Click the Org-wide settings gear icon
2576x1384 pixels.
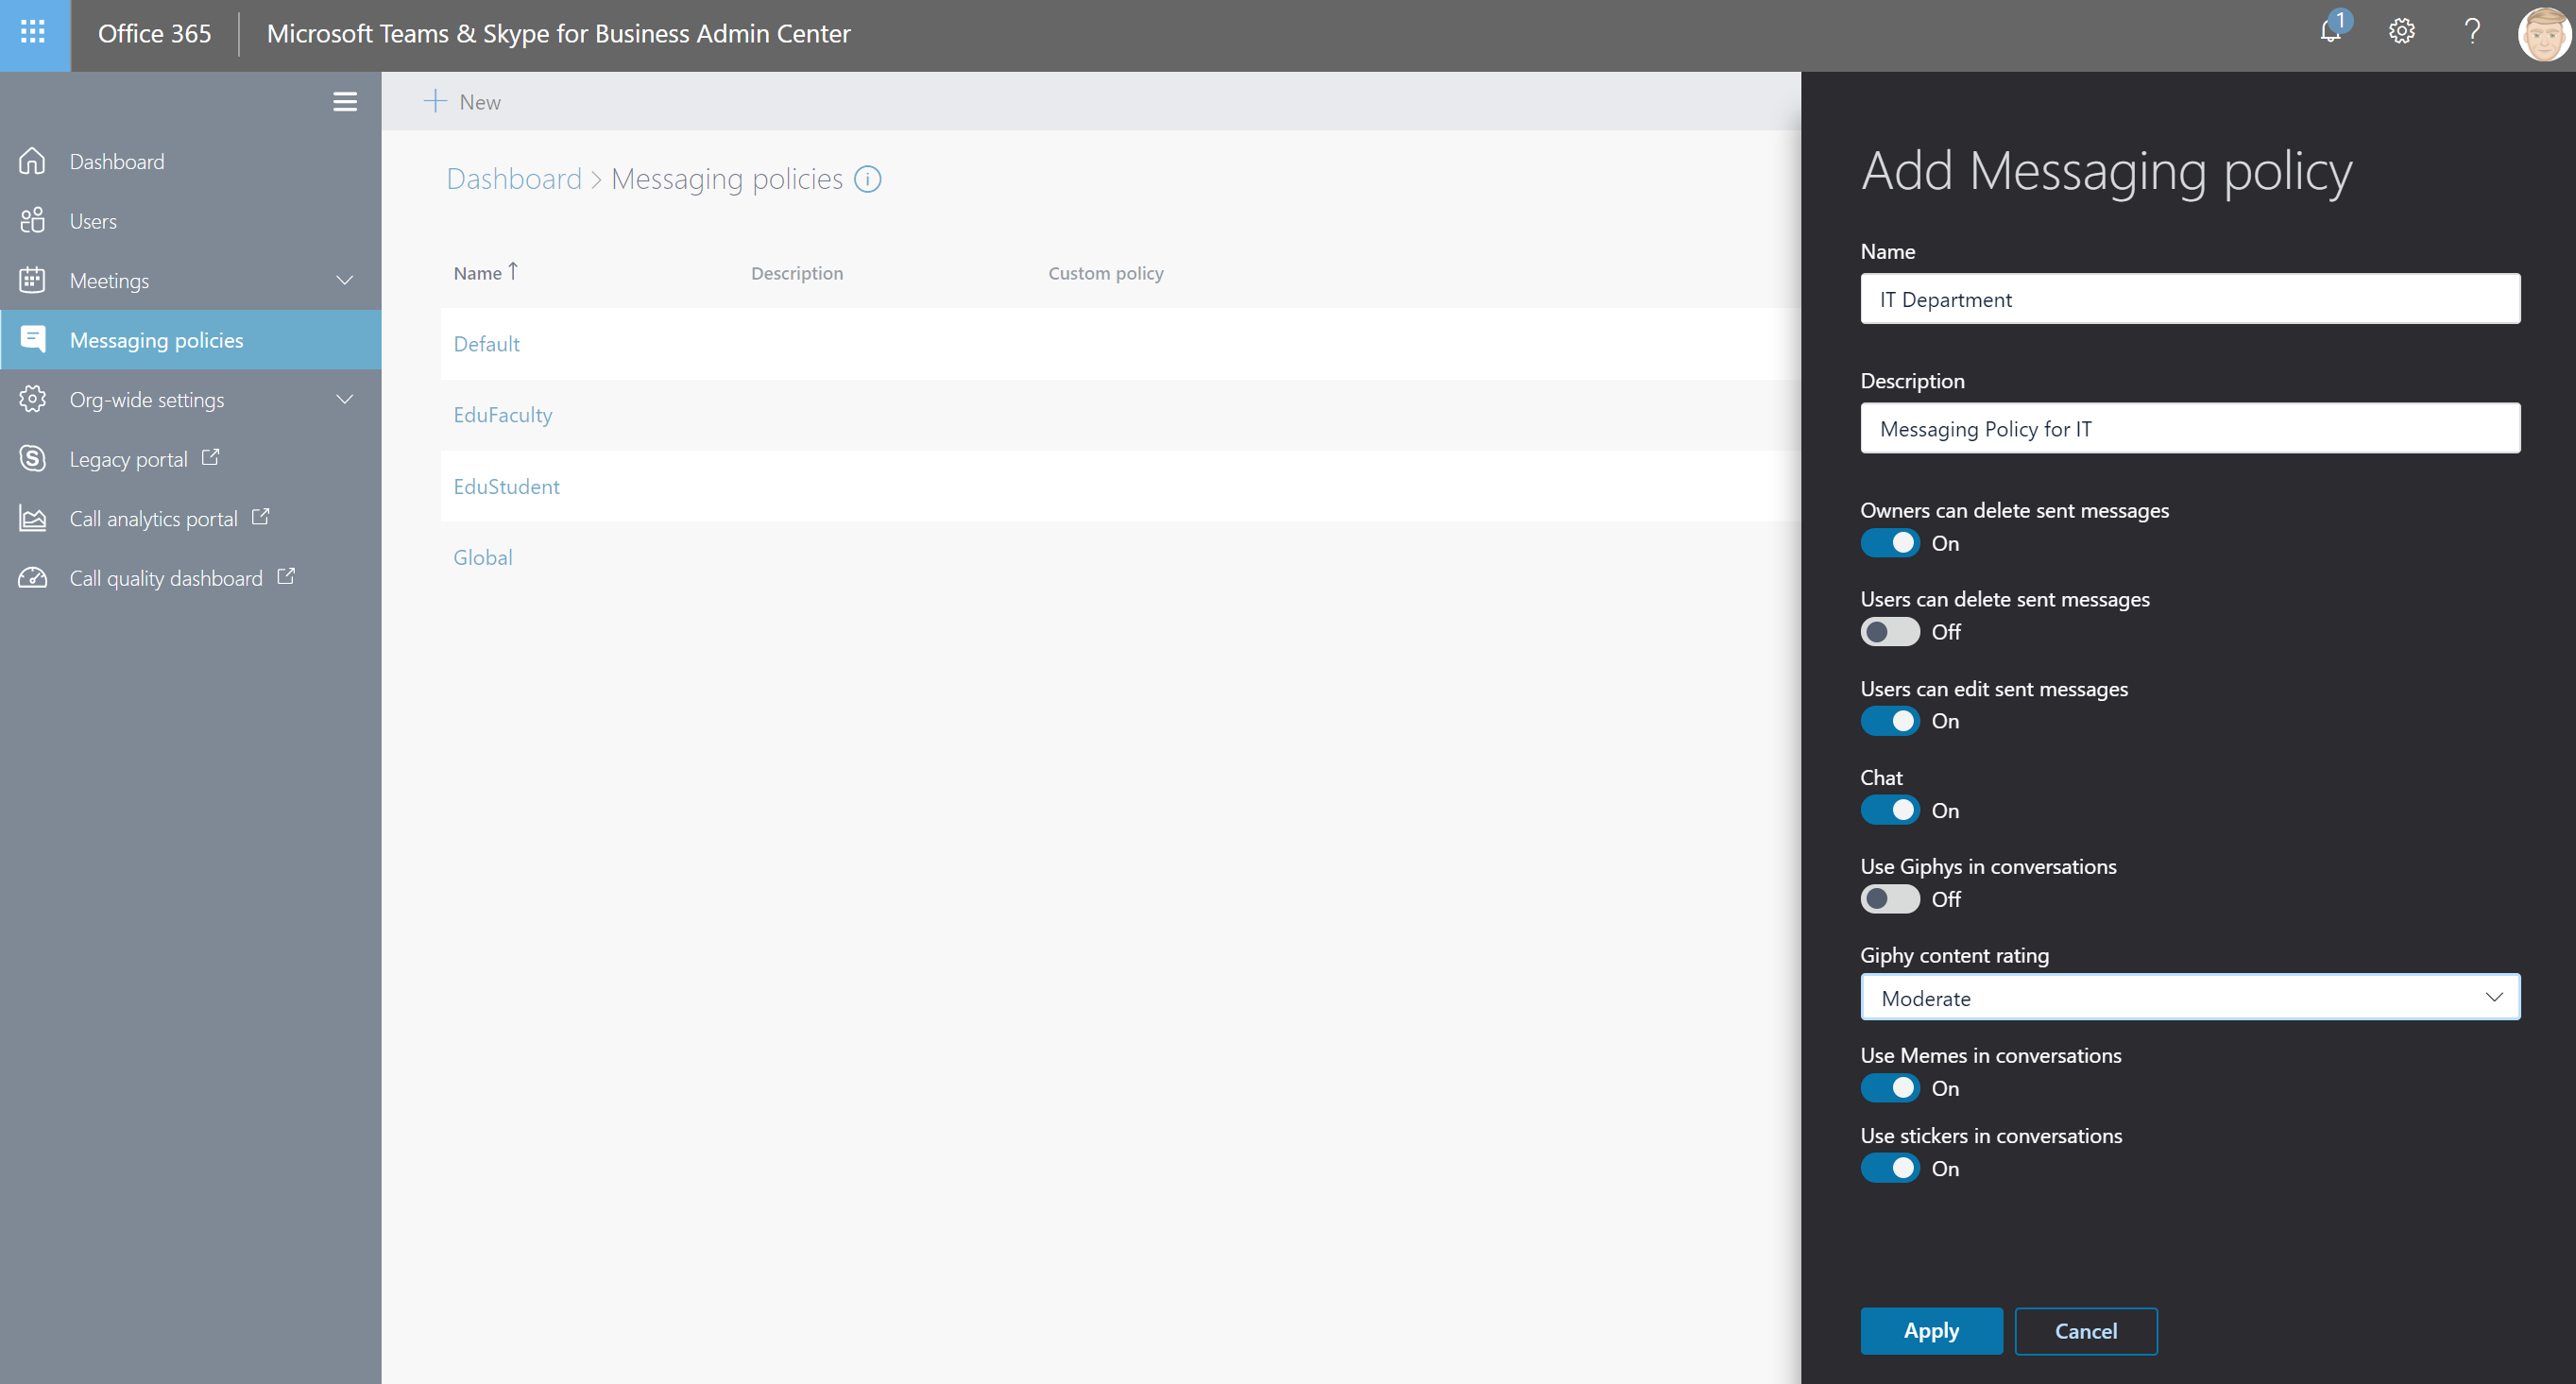(33, 399)
